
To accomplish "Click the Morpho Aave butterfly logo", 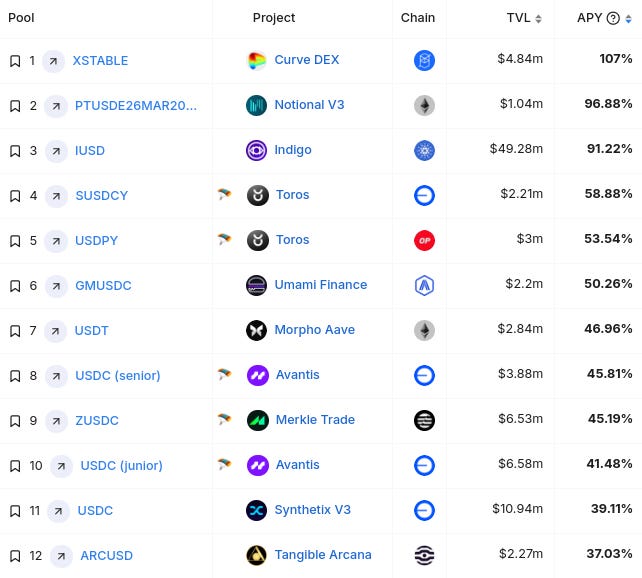I will [x=257, y=331].
